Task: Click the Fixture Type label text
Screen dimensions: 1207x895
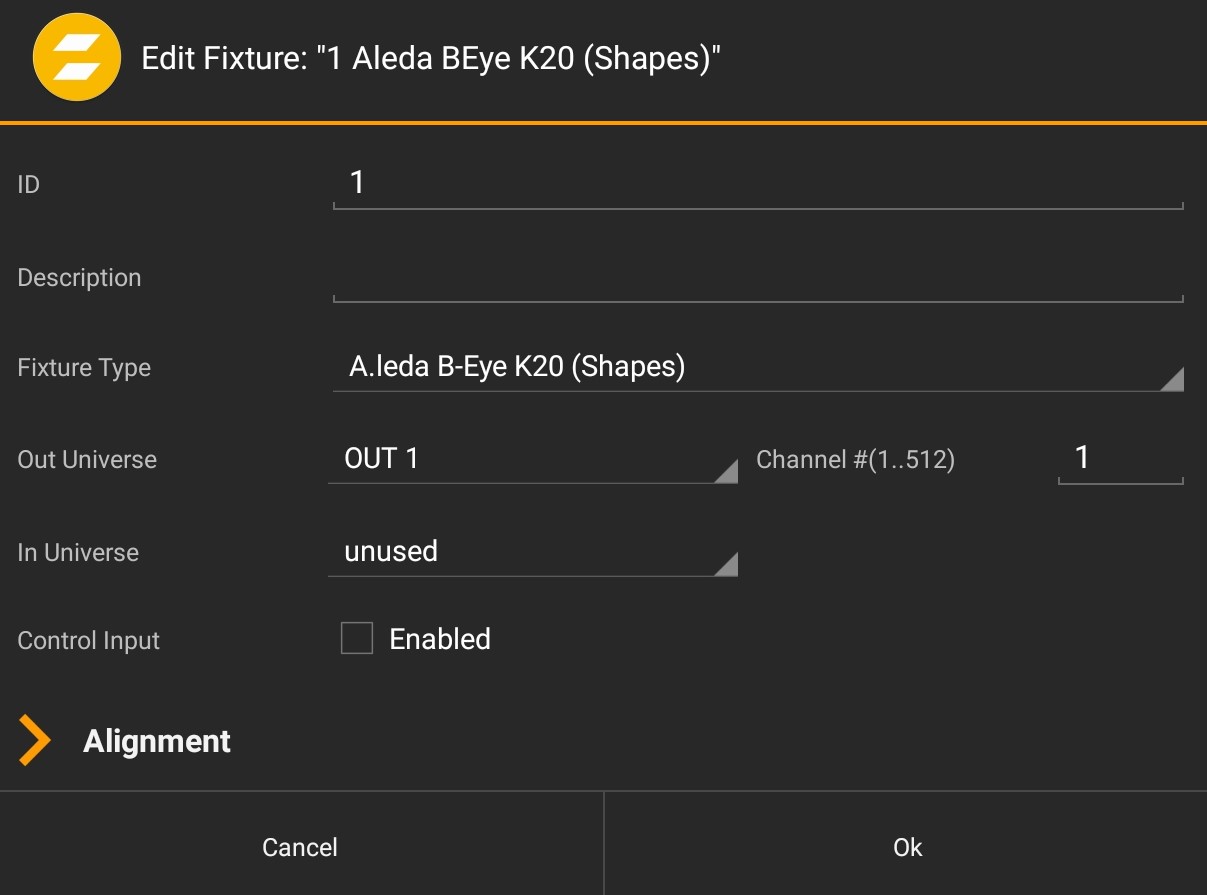Action: pyautogui.click(x=84, y=368)
